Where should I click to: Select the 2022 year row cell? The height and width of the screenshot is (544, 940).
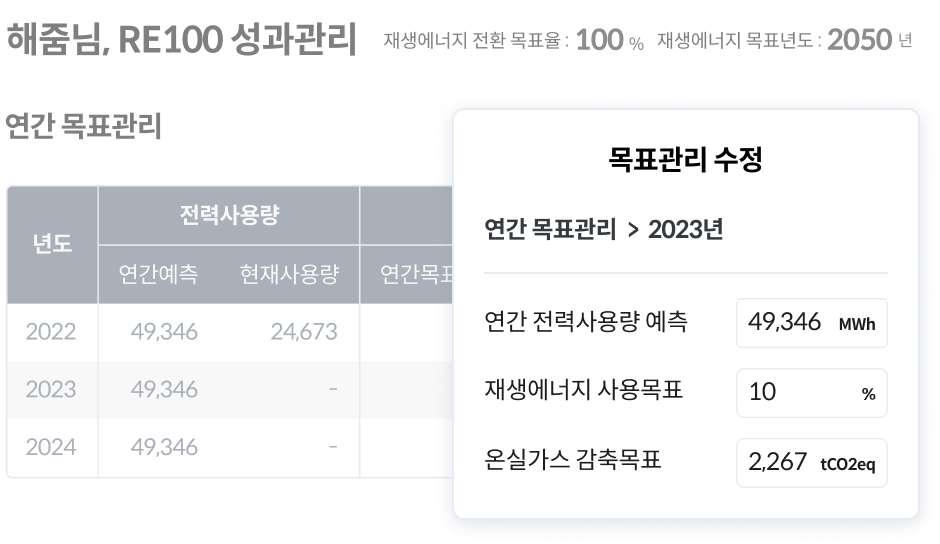pos(51,332)
